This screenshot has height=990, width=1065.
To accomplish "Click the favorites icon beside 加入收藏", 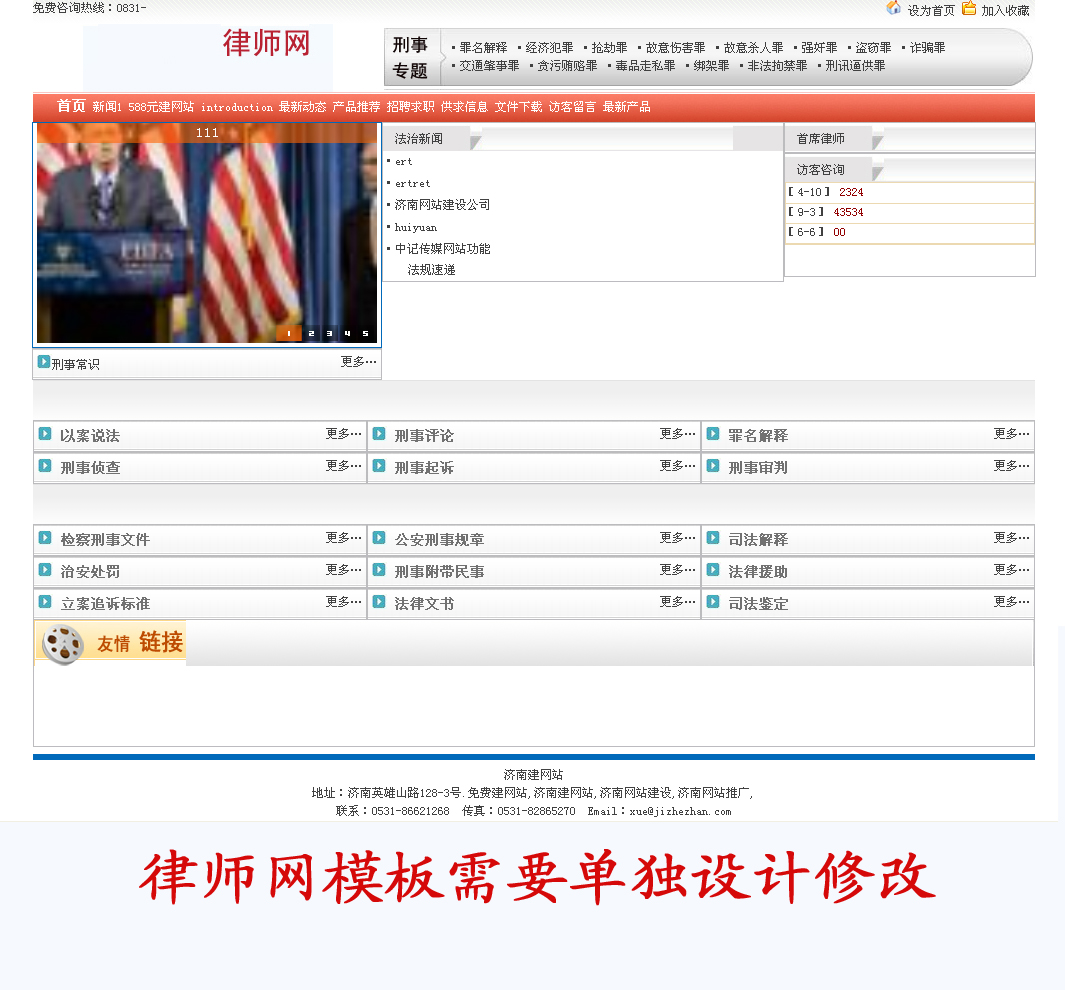I will coord(969,9).
